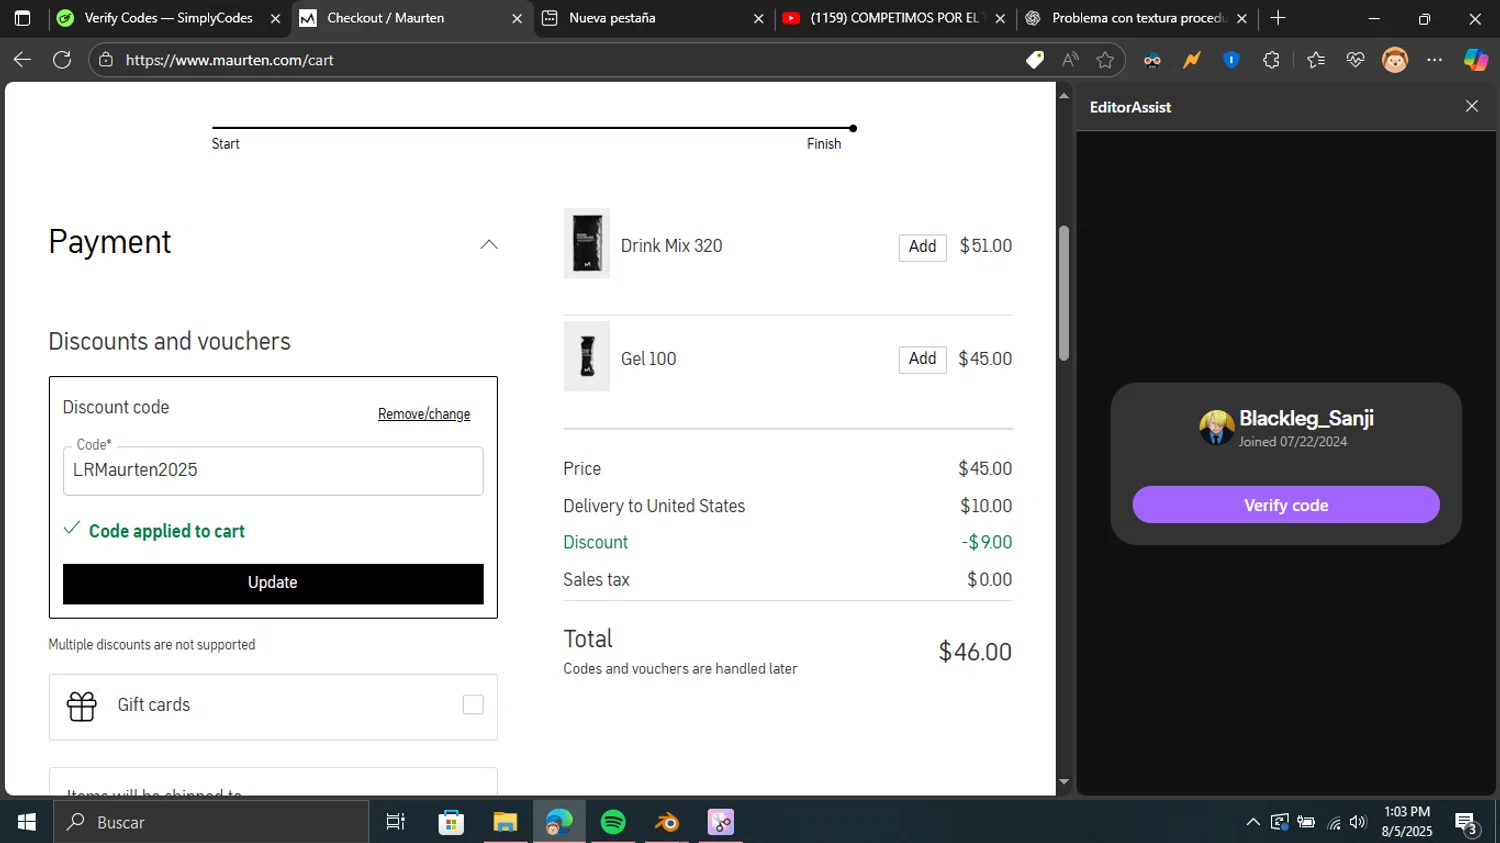Open the tab actions menu icon

[x=22, y=18]
